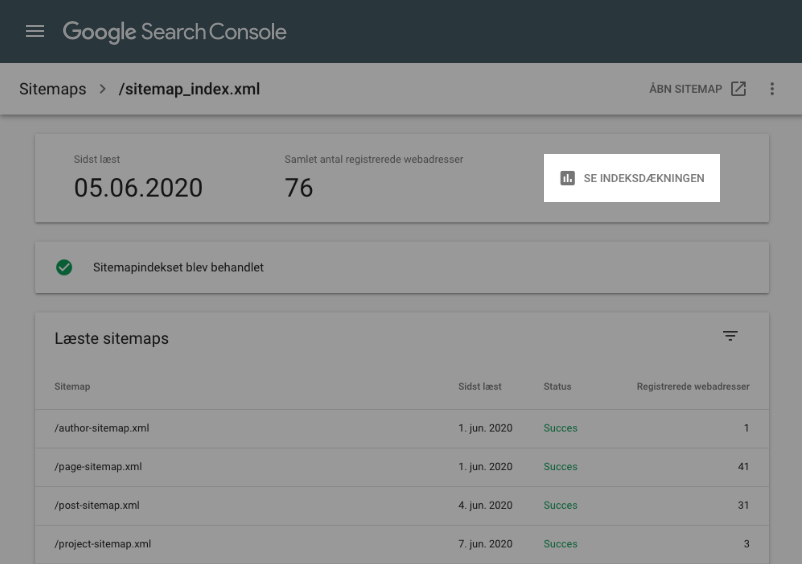Screen dimensions: 802x564
Task: Sort by the Sitemap column header
Action: click(x=72, y=387)
